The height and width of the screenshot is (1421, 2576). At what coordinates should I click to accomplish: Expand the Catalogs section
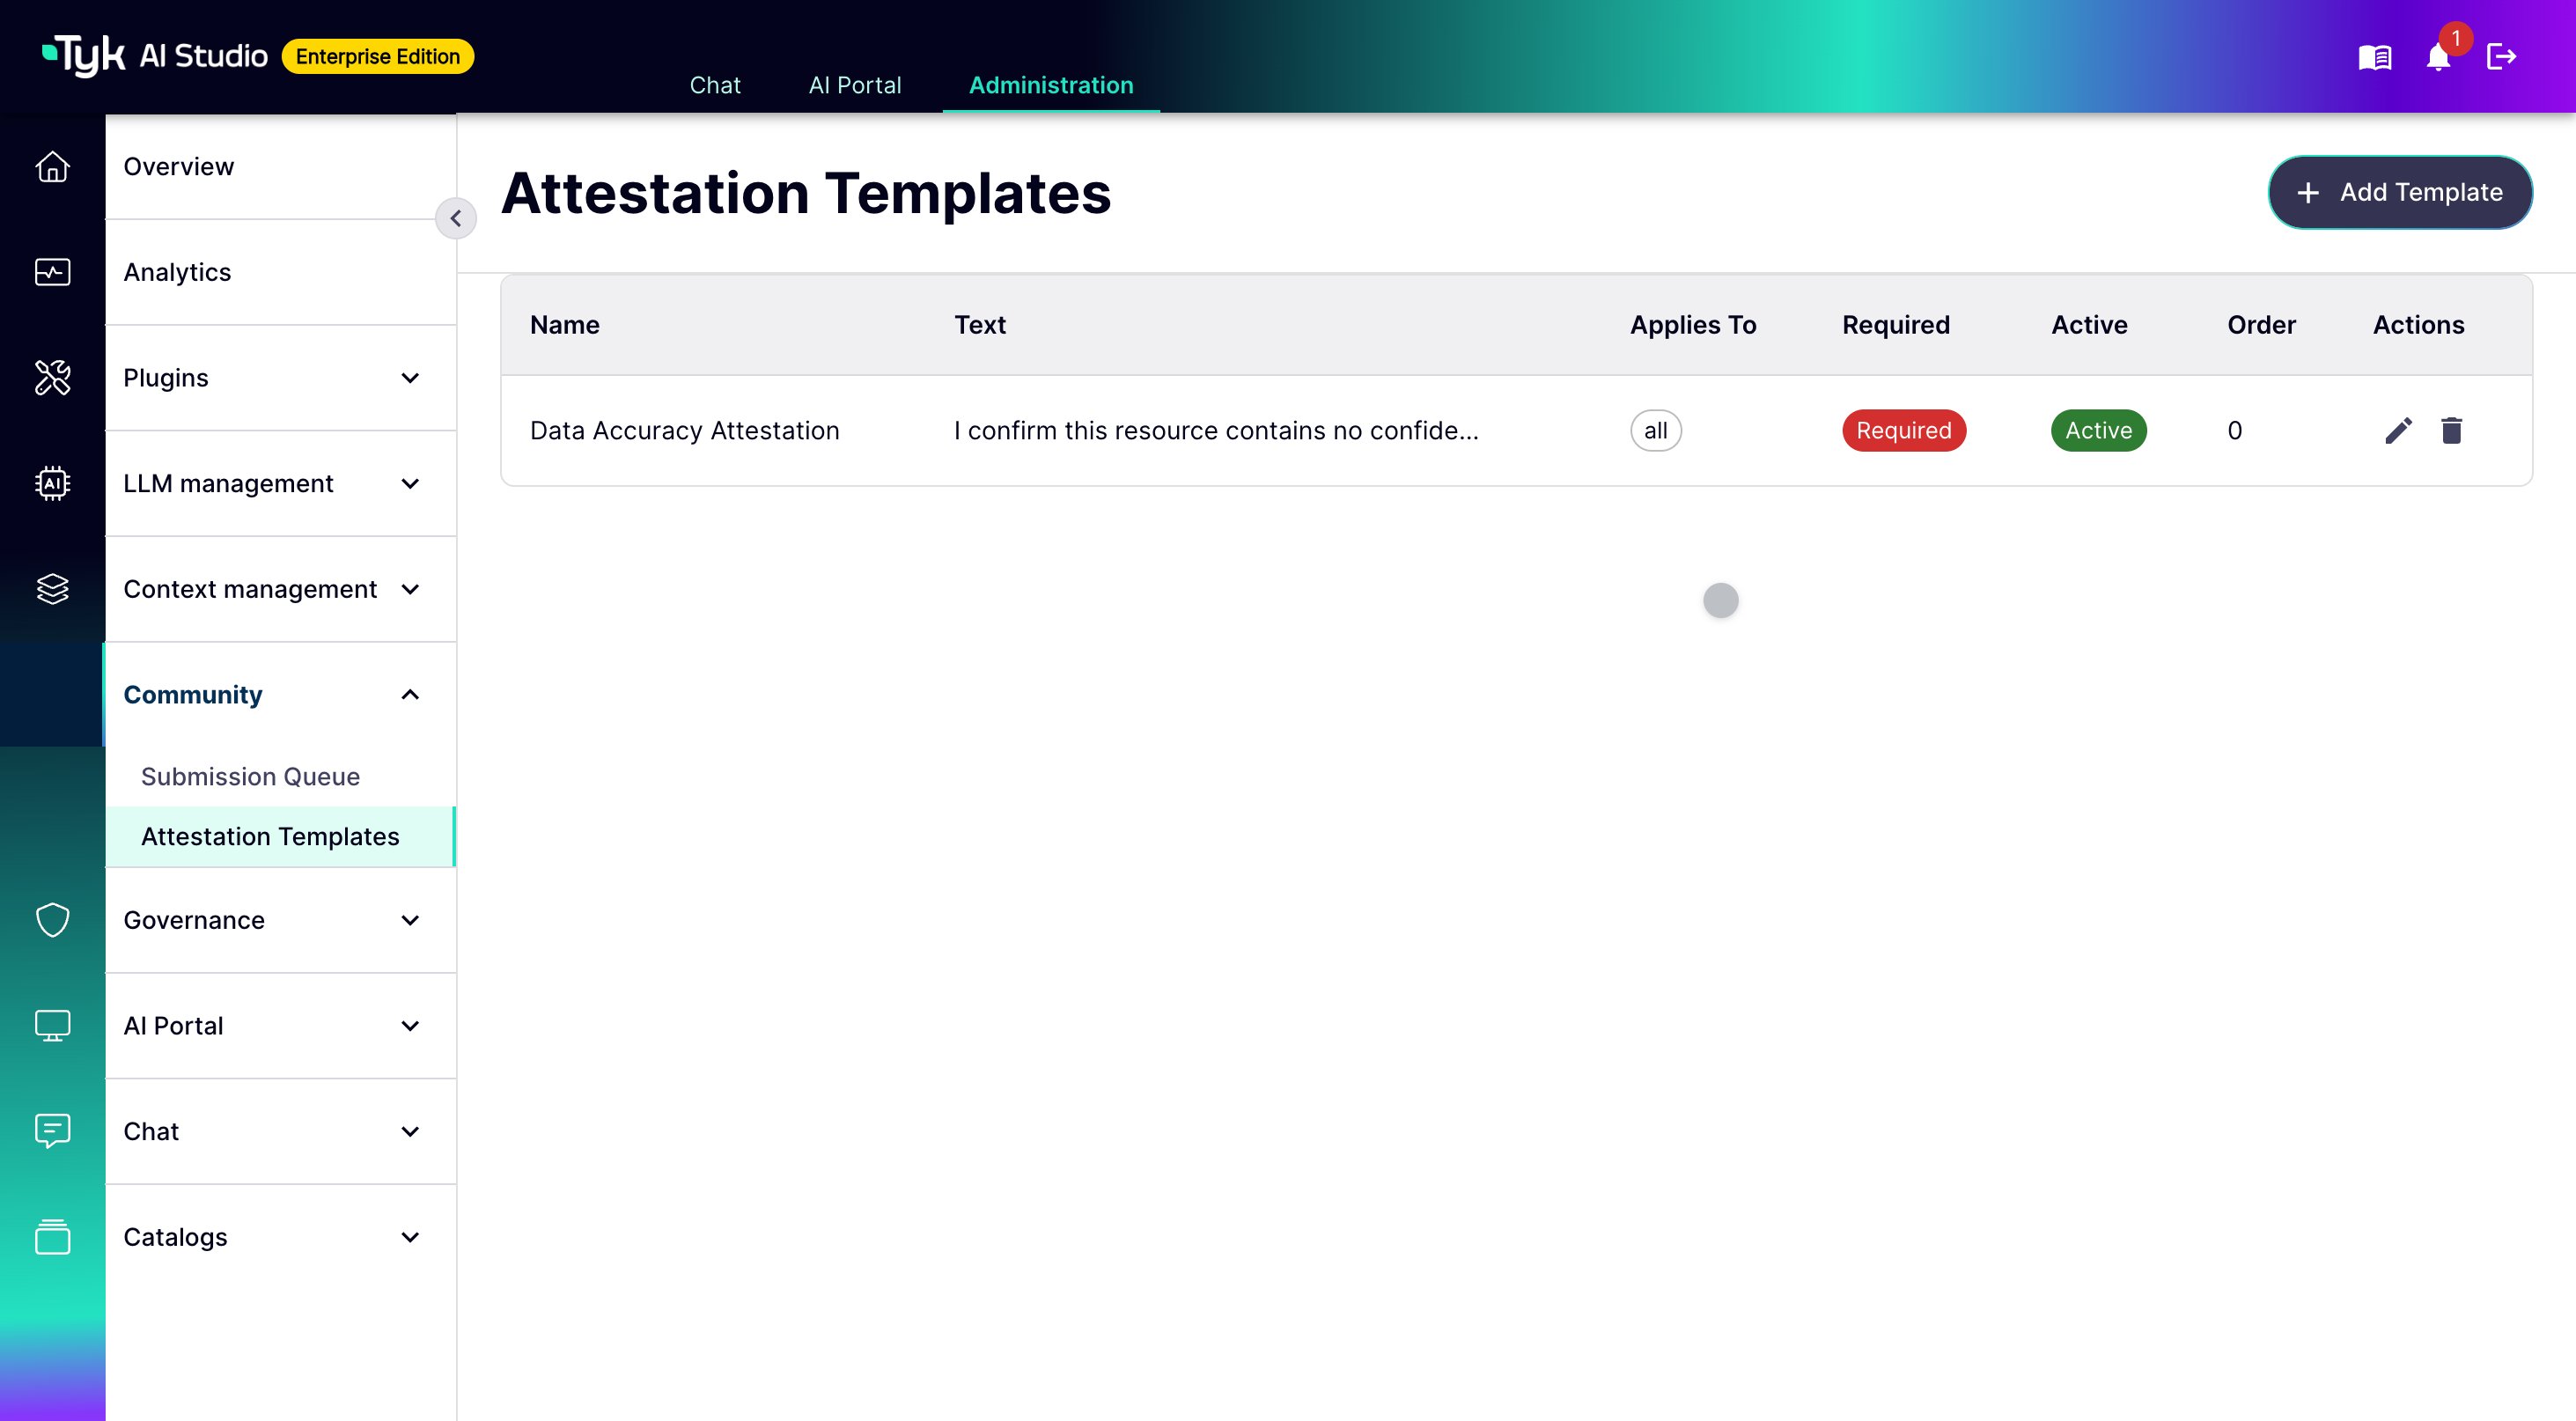pos(280,1237)
